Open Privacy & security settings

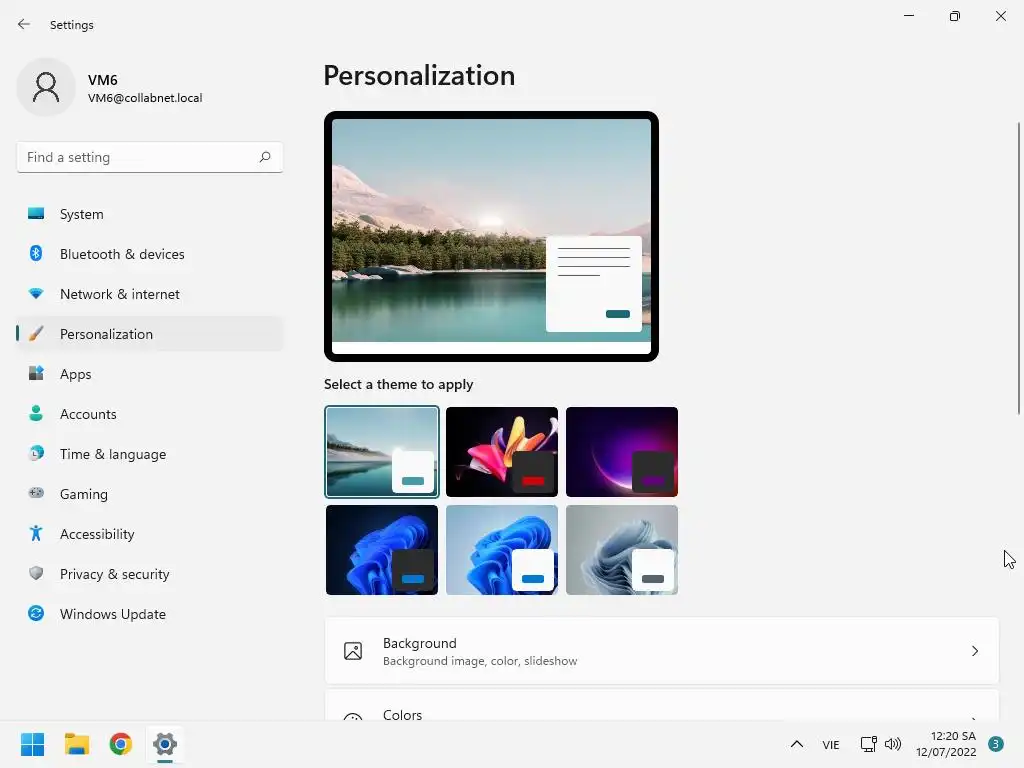pos(150,574)
